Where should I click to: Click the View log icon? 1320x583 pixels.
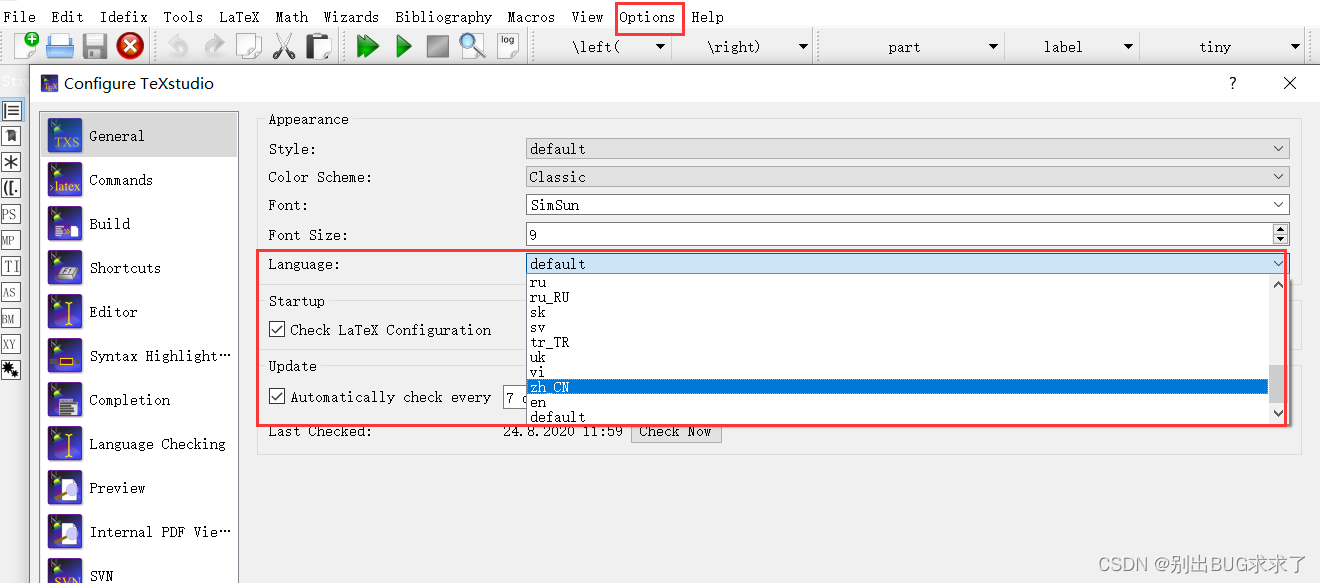[x=508, y=45]
